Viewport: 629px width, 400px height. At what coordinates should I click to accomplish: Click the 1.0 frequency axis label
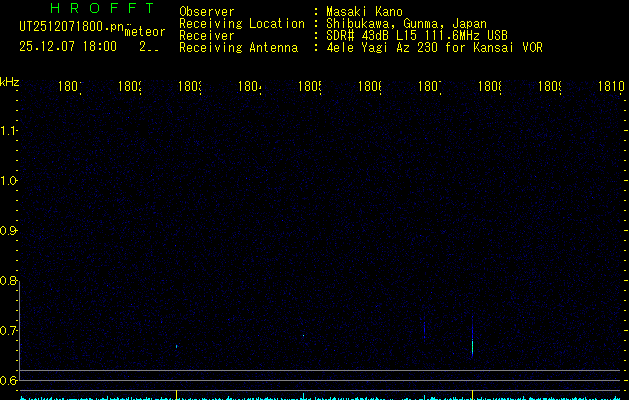tap(9, 181)
